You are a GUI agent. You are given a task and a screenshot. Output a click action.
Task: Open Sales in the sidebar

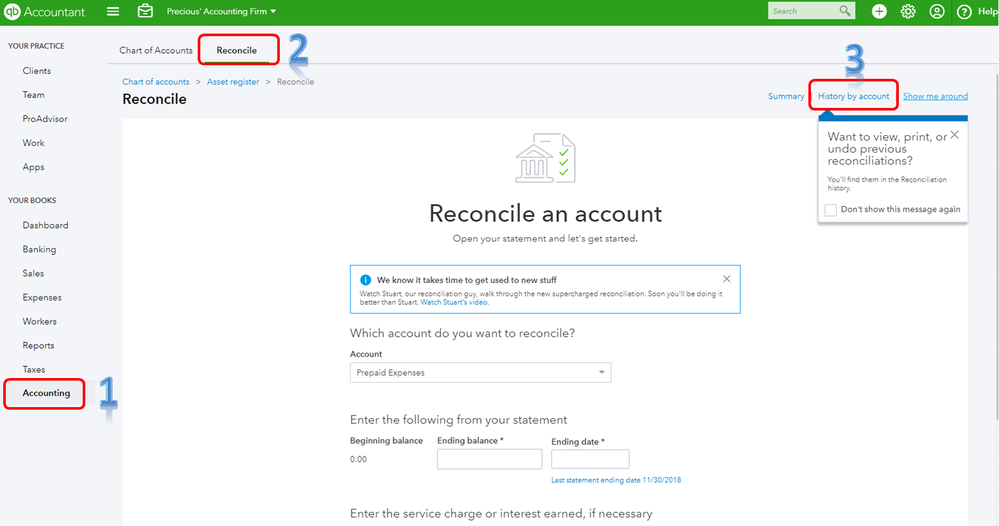pos(33,274)
